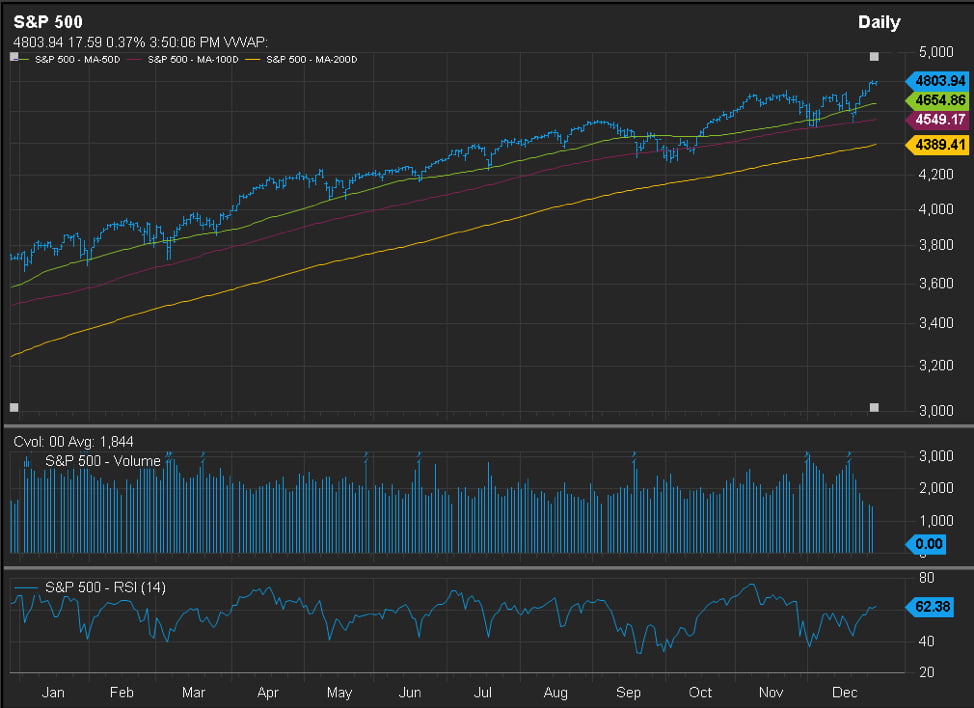974x708 pixels.
Task: Click the Cvol: 00 Avg: 1,844 readout
Action: point(73,442)
